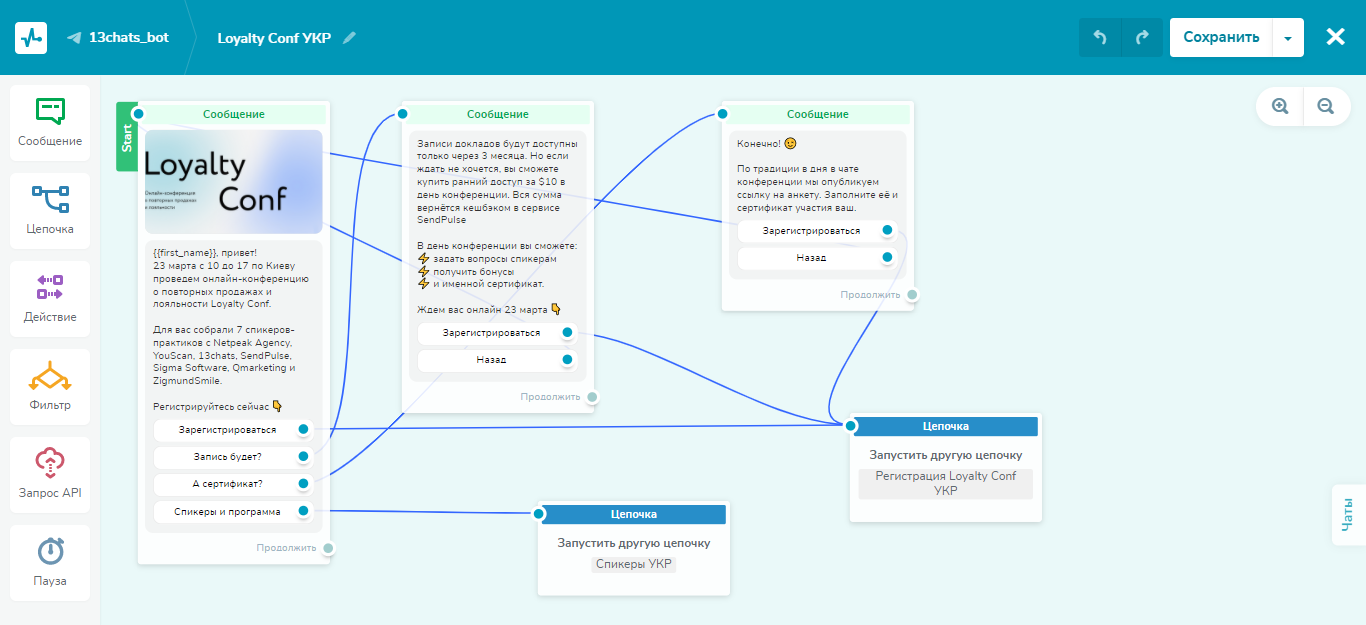Save the flow with Сохранить button
The height and width of the screenshot is (625, 1366).
(1221, 37)
